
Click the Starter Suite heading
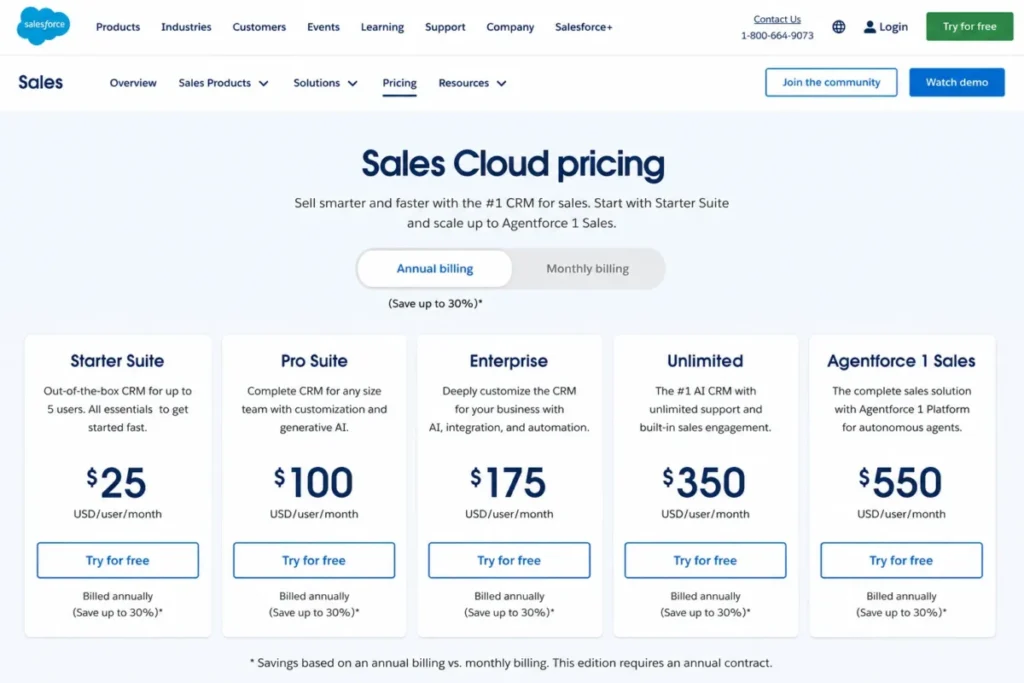118,361
